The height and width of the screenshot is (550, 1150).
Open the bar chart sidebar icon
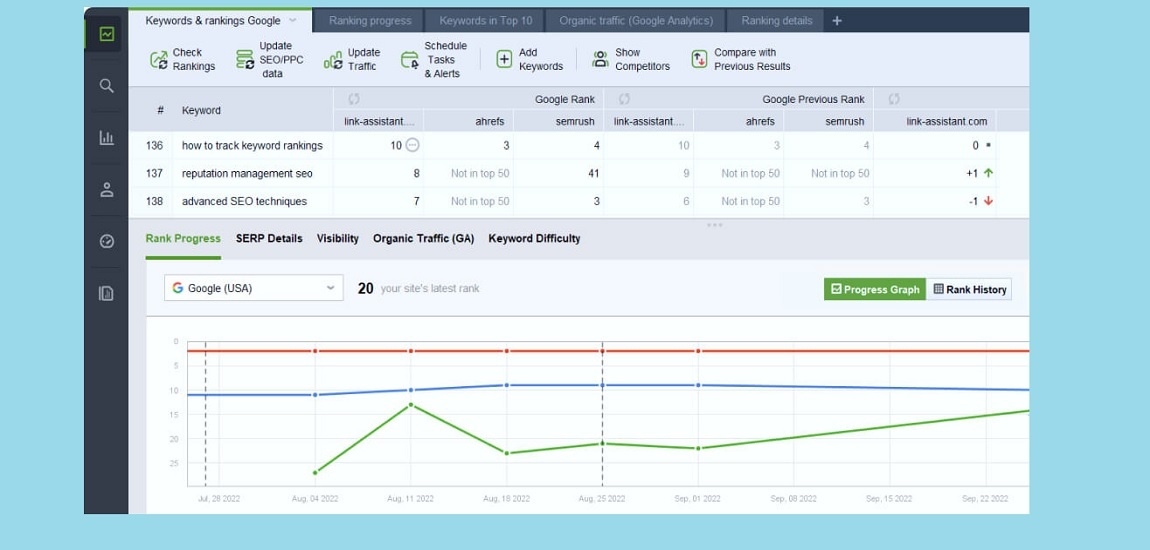click(x=107, y=138)
